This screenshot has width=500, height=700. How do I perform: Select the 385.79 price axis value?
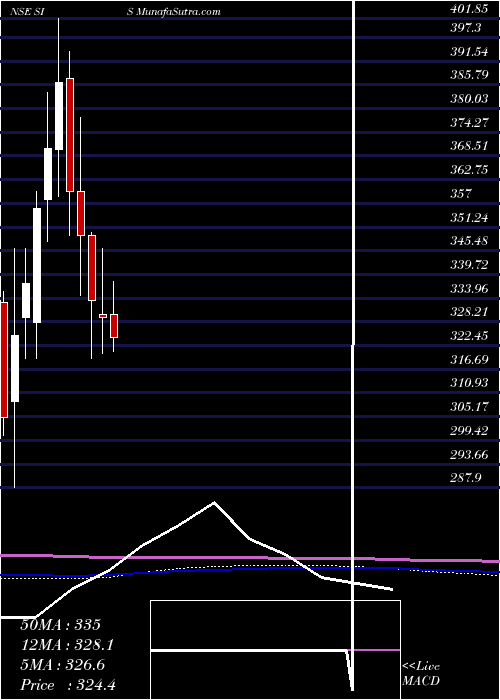[470, 75]
